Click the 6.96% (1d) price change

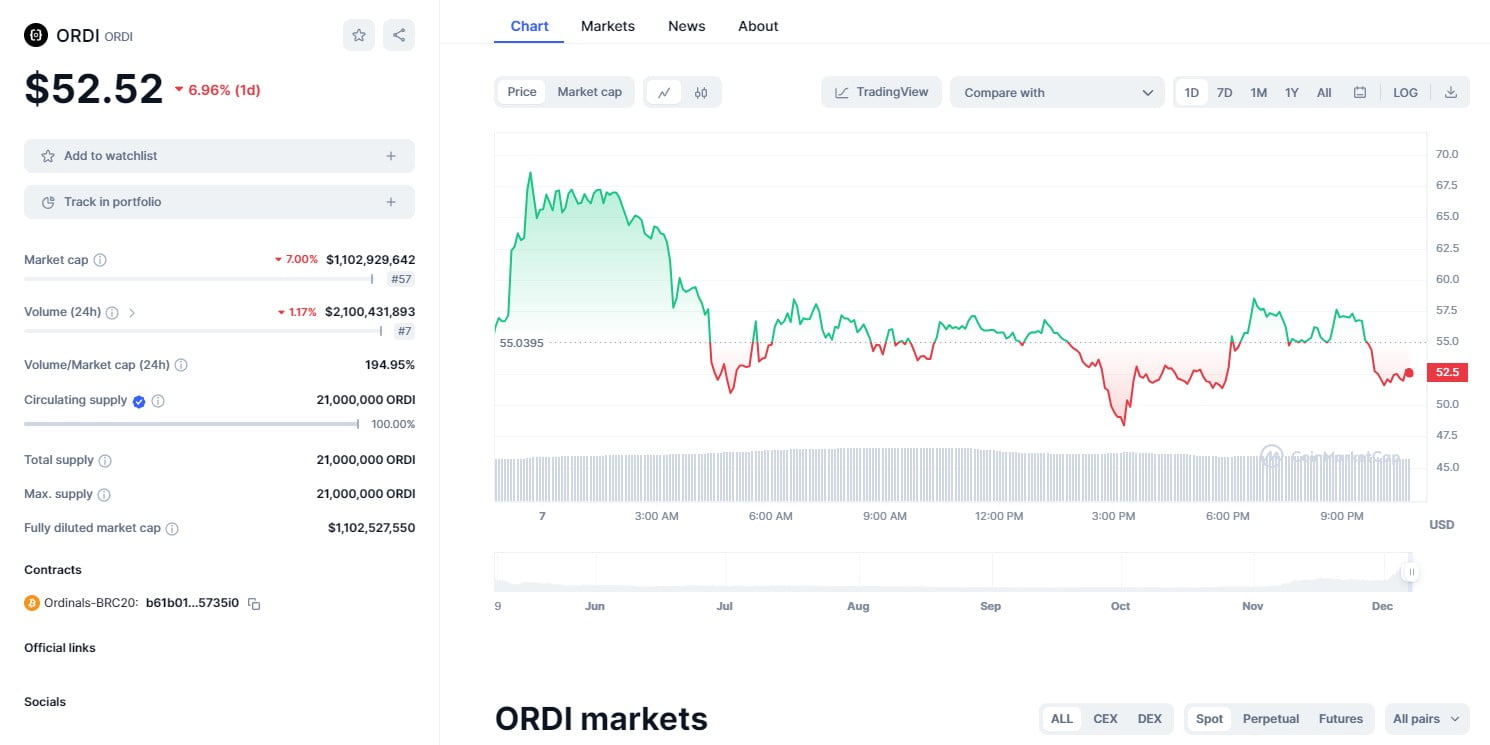click(x=217, y=90)
